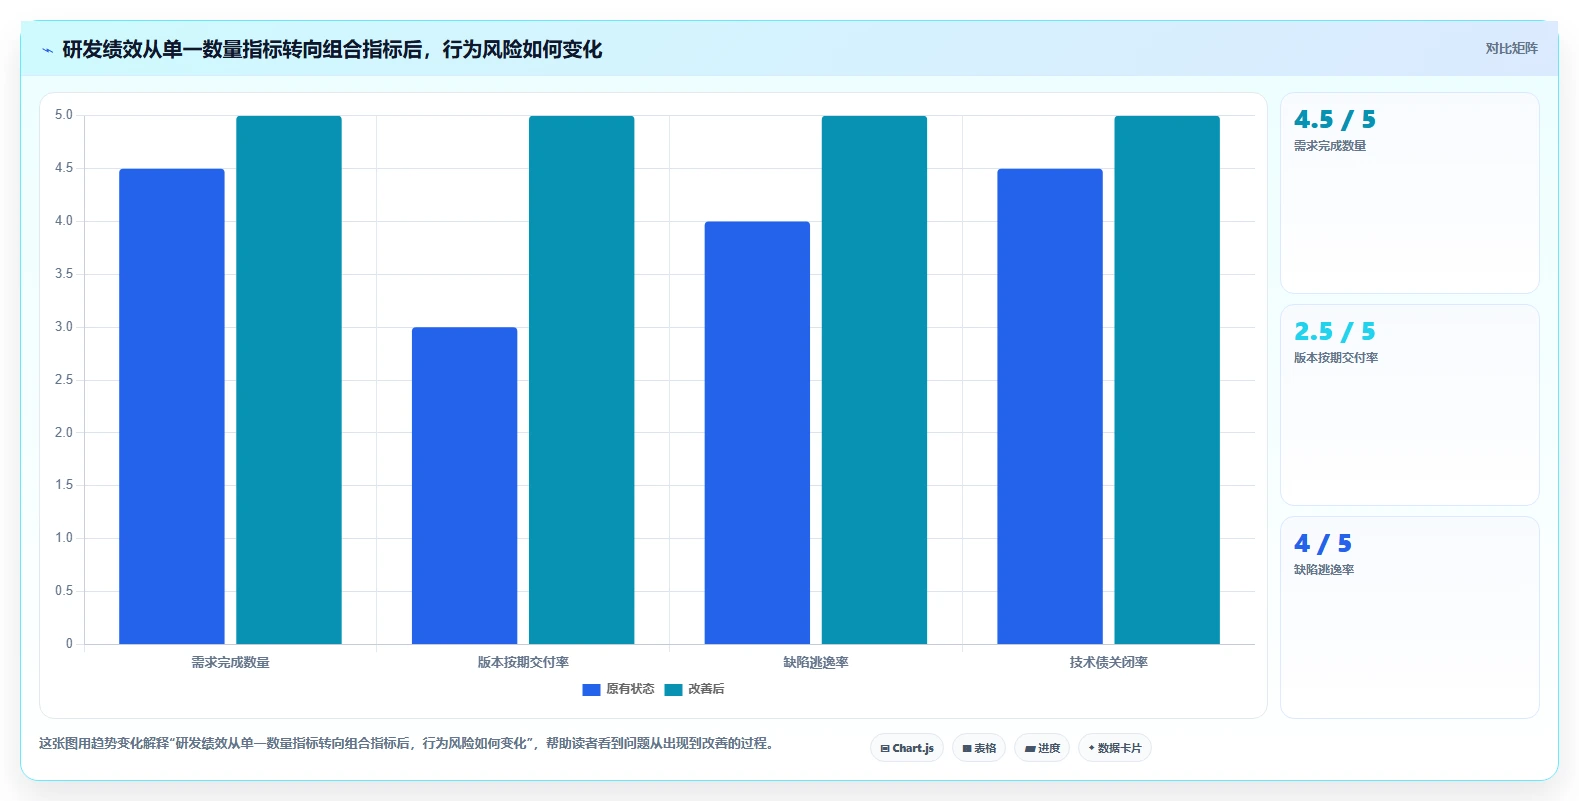The height and width of the screenshot is (801, 1579).
Task: Click the header icon beside the chart title
Action: 47,50
